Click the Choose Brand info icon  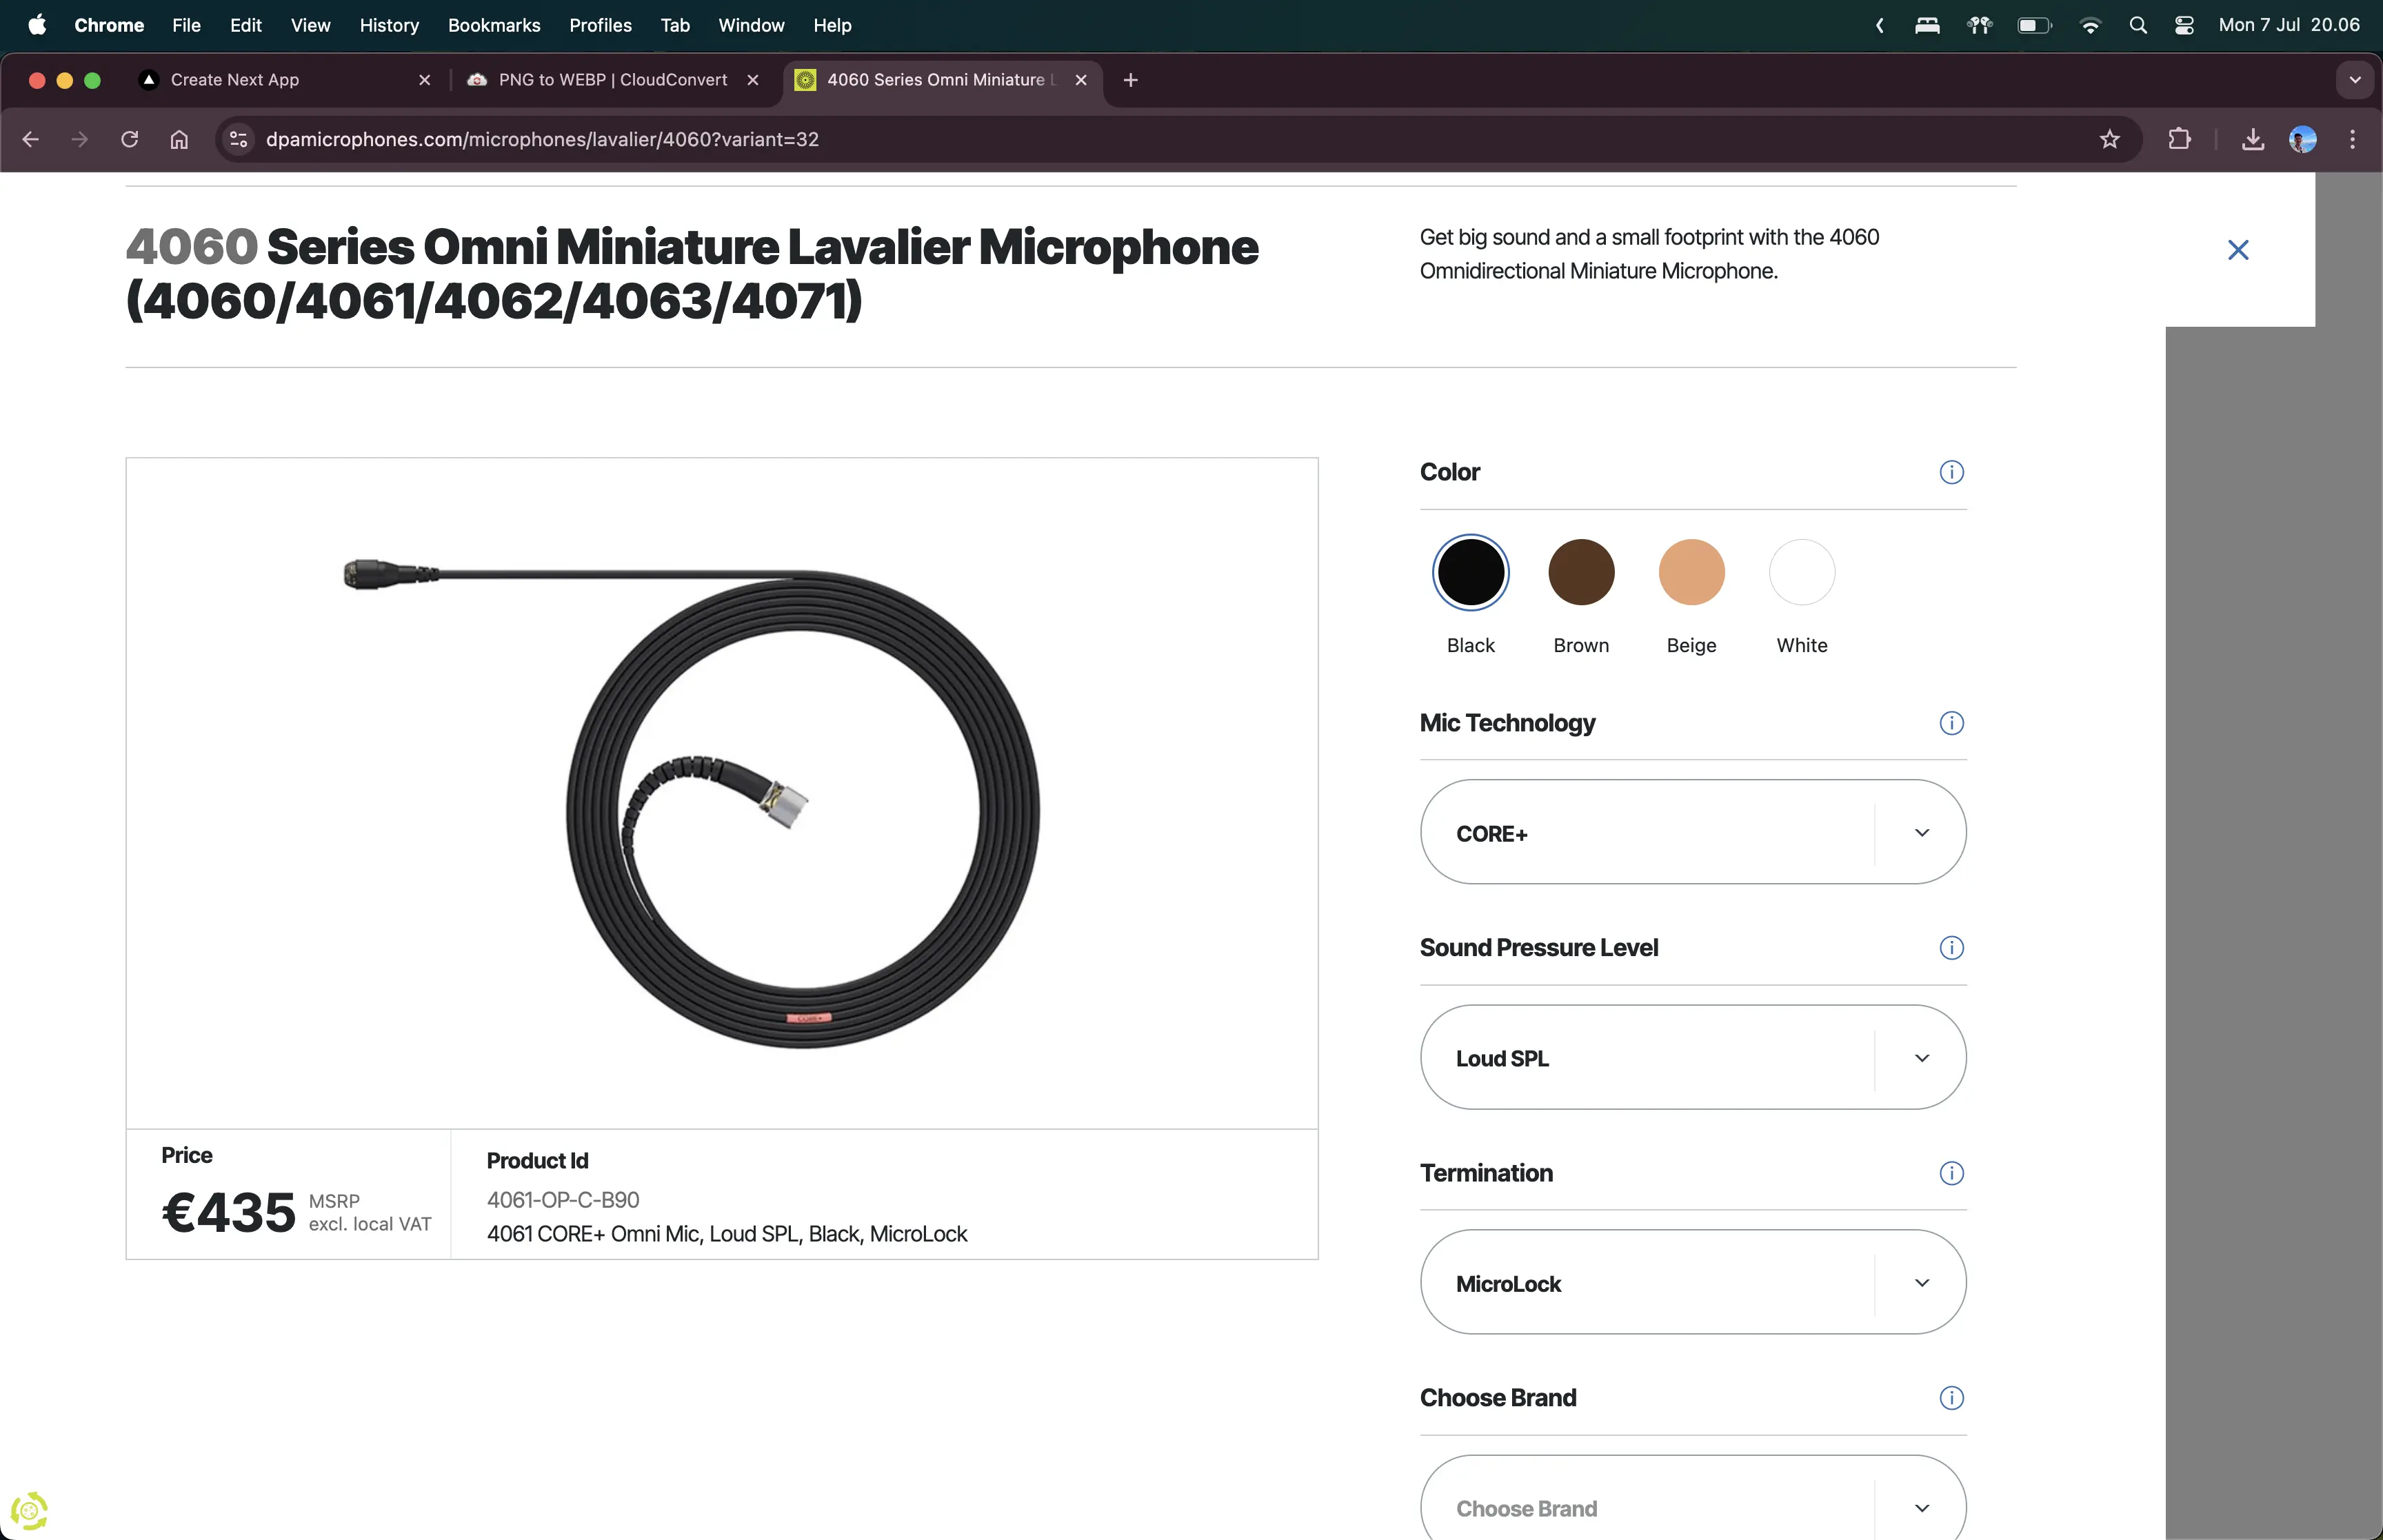[x=1951, y=1398]
